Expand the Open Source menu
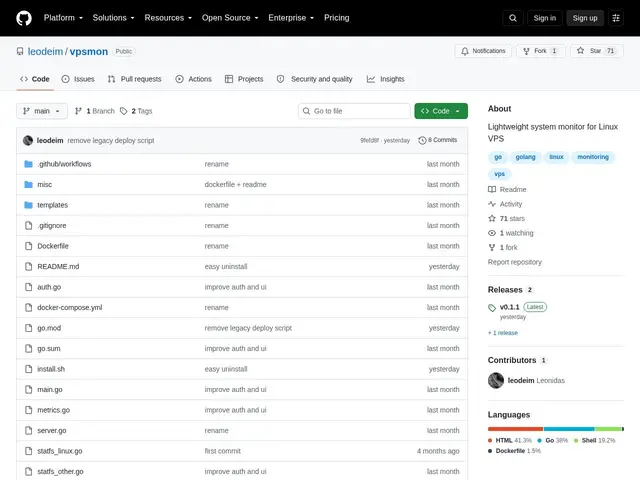 tap(230, 18)
